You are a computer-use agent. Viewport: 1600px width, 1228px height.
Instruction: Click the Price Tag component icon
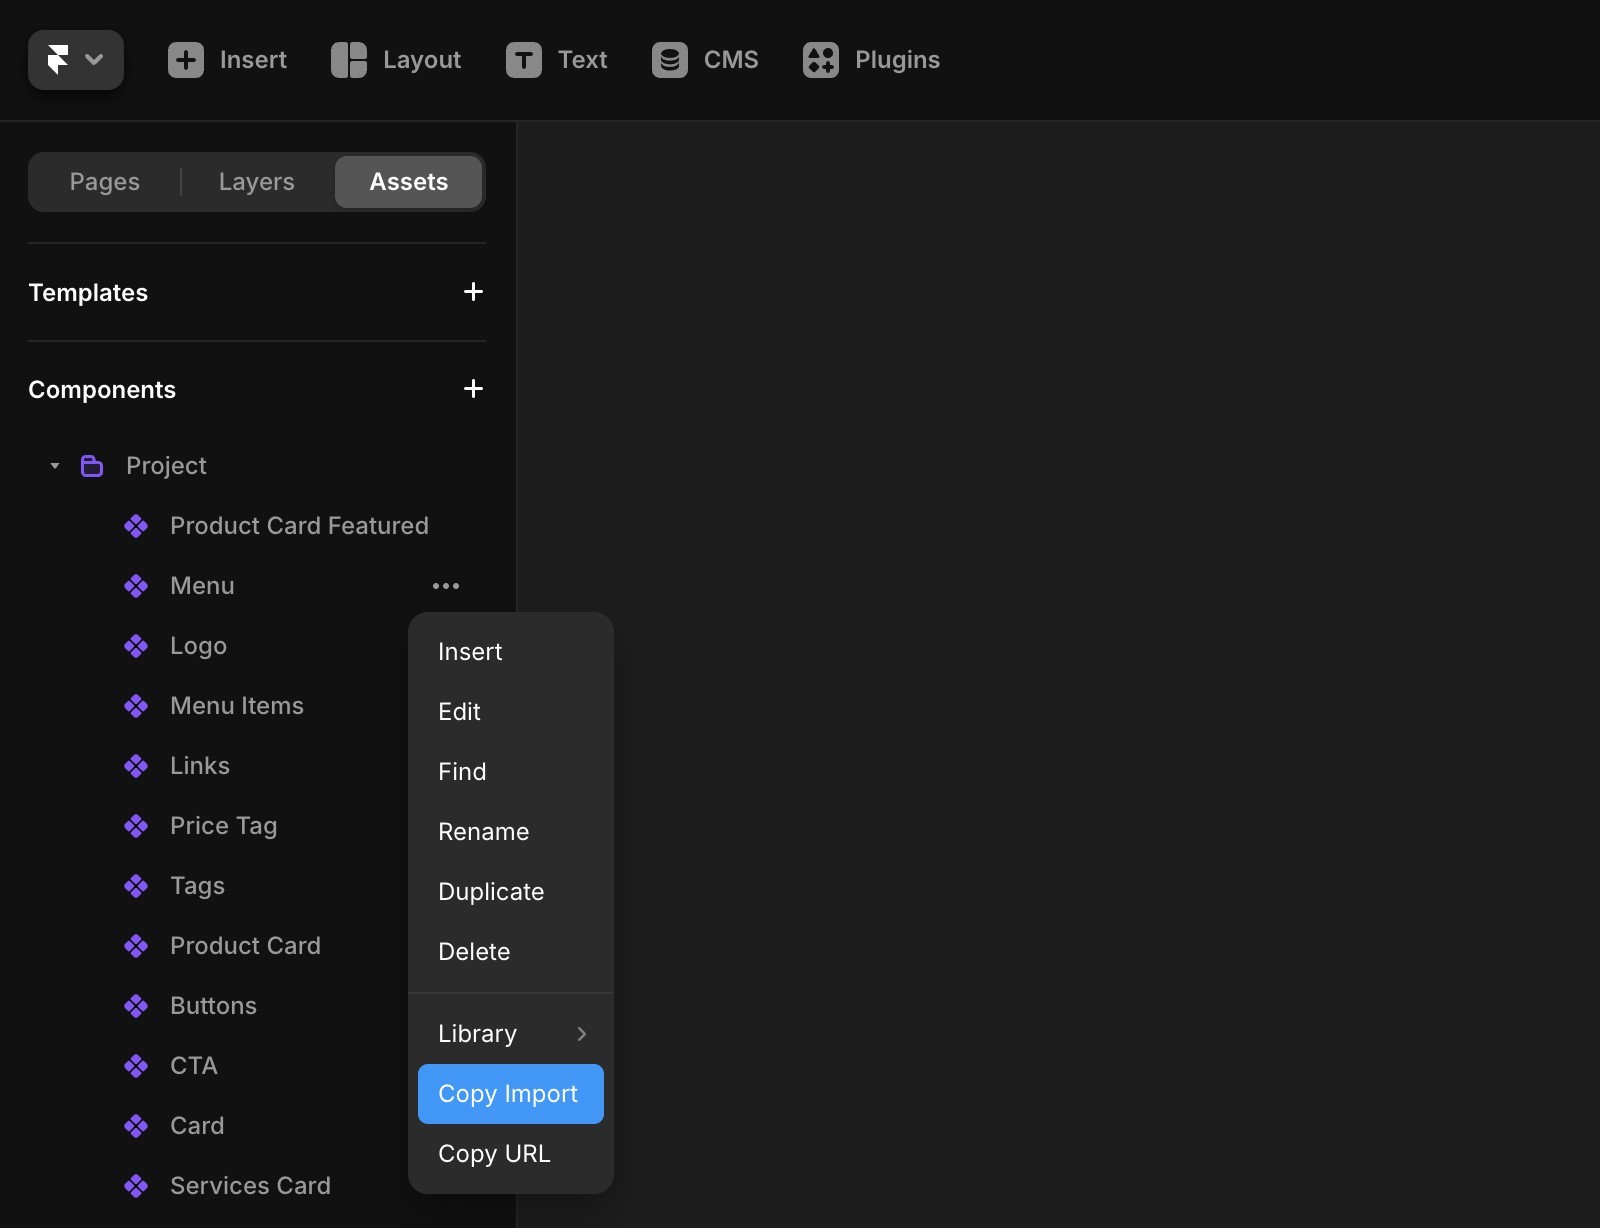[136, 826]
